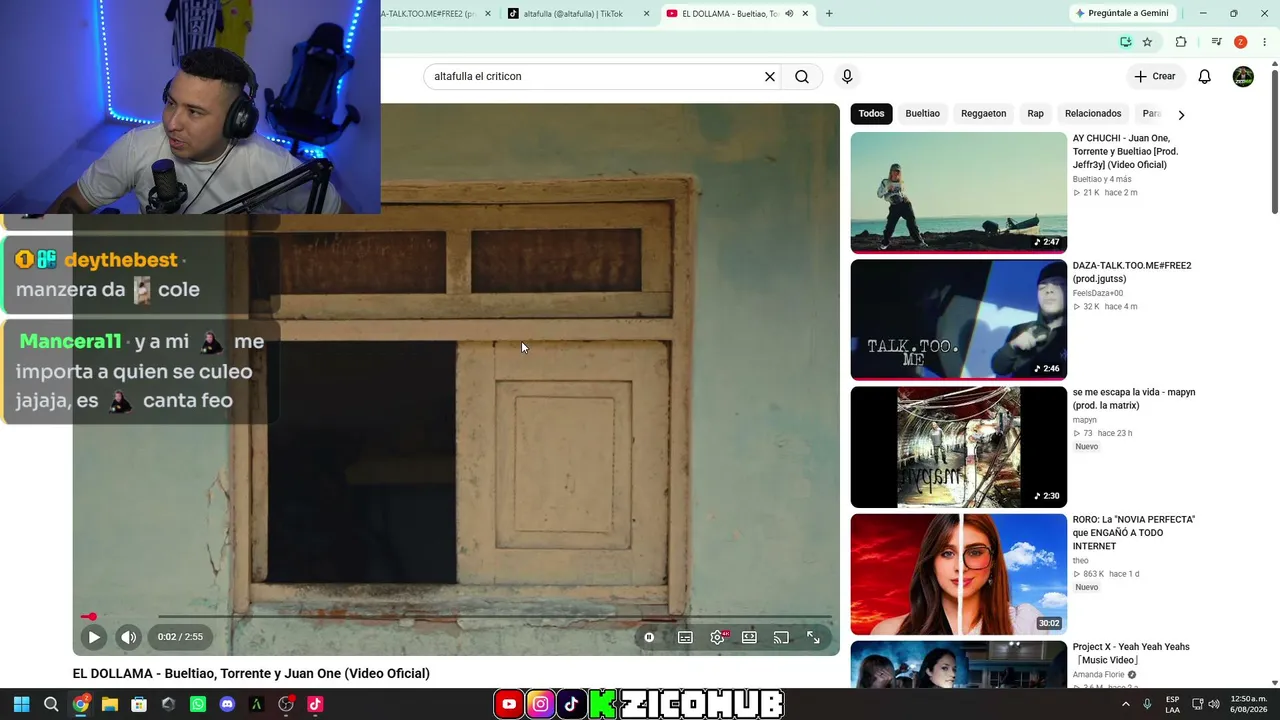Expand the hidden system tray icons
The width and height of the screenshot is (1280, 720).
(x=1126, y=704)
